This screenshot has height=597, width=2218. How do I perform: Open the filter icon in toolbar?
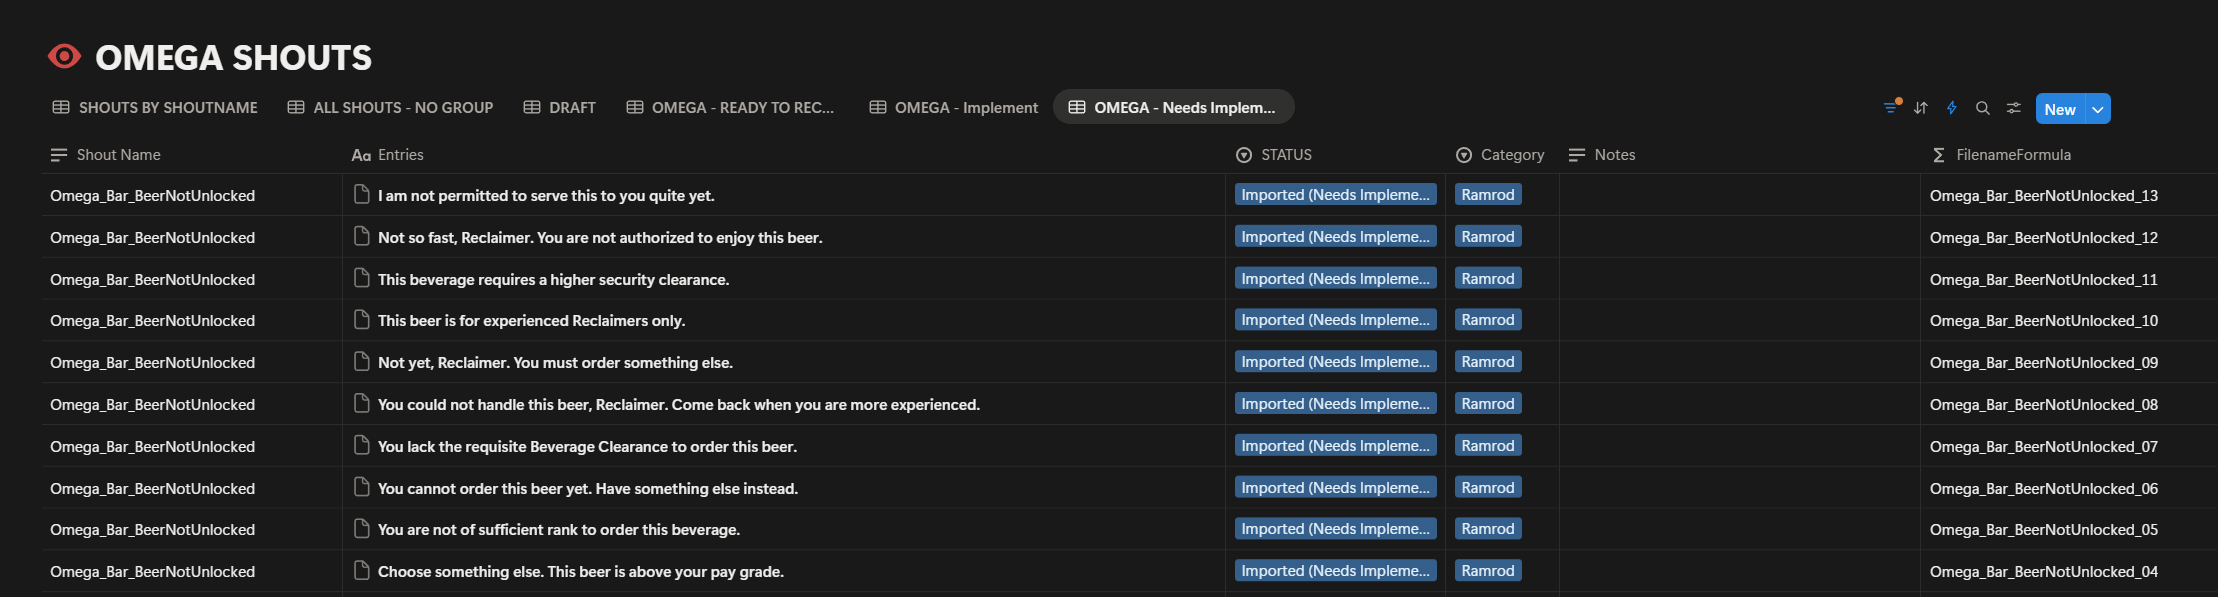tap(1890, 108)
